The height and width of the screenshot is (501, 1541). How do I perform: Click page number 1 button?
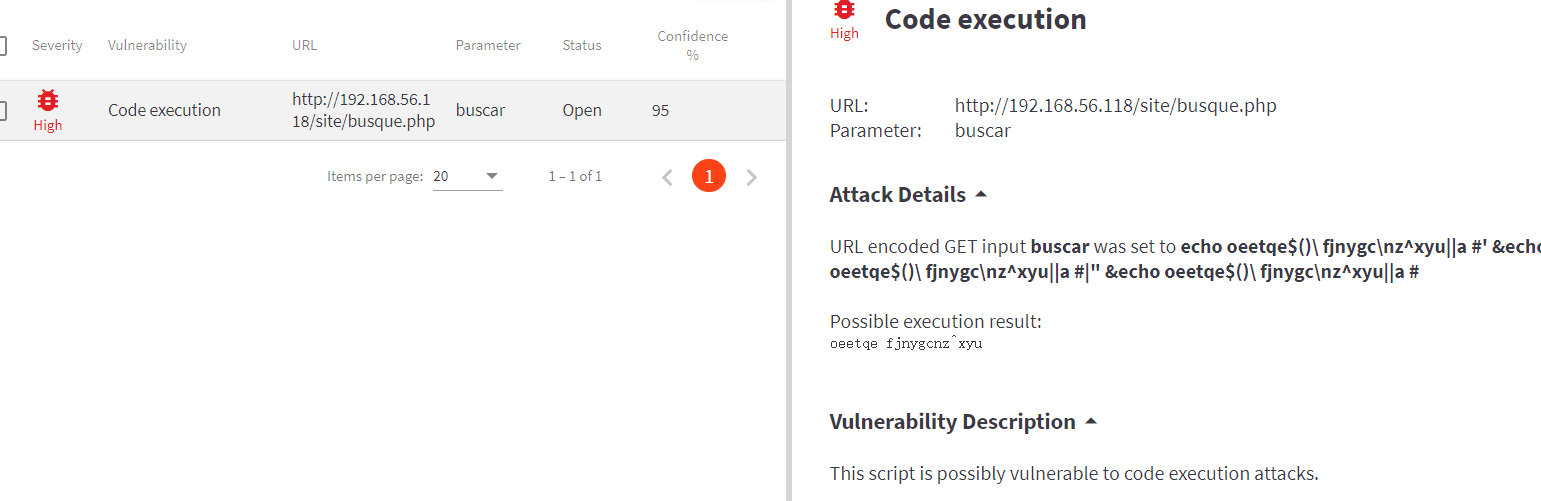[709, 177]
